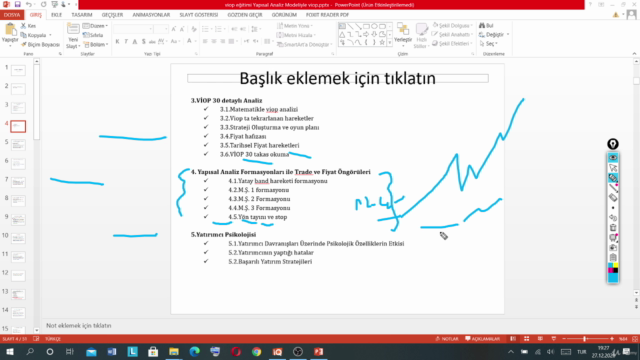Open the ANİMASYONLAR ribbon tab
The width and height of the screenshot is (640, 360).
point(151,15)
